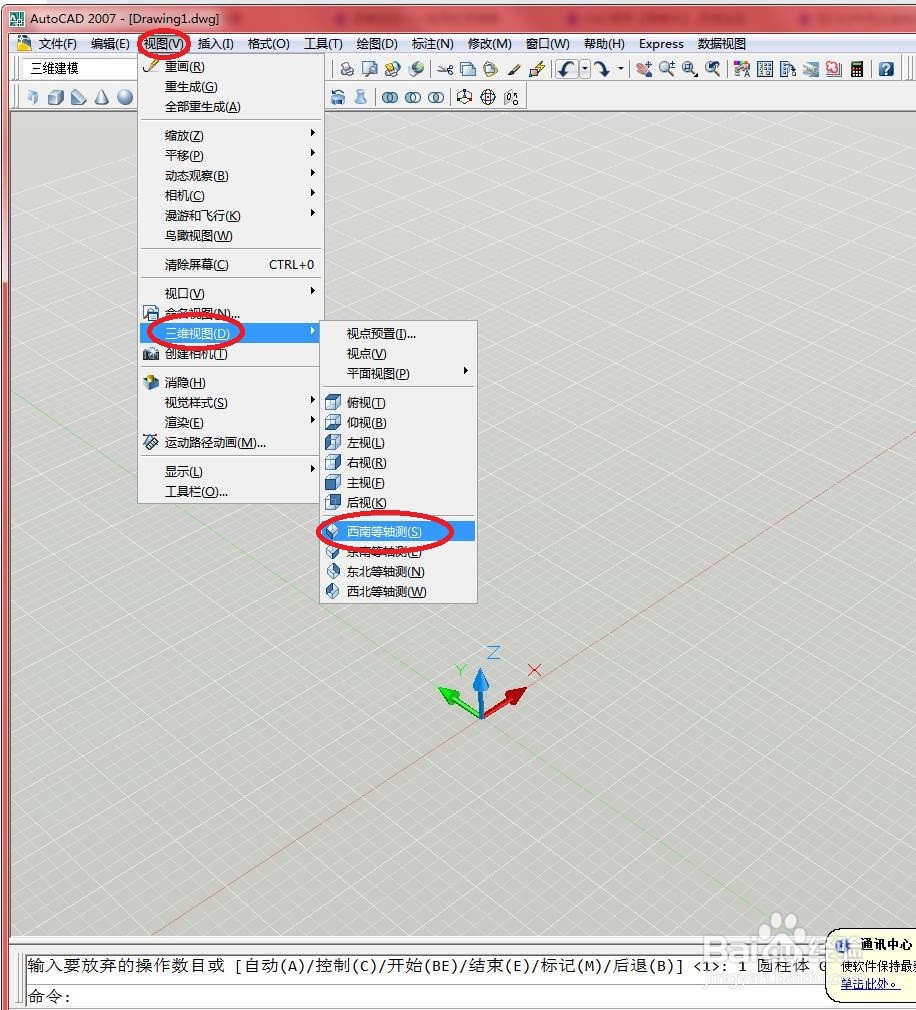Expand the 平面视图(P) submenu
The image size is (916, 1010).
pyautogui.click(x=398, y=373)
